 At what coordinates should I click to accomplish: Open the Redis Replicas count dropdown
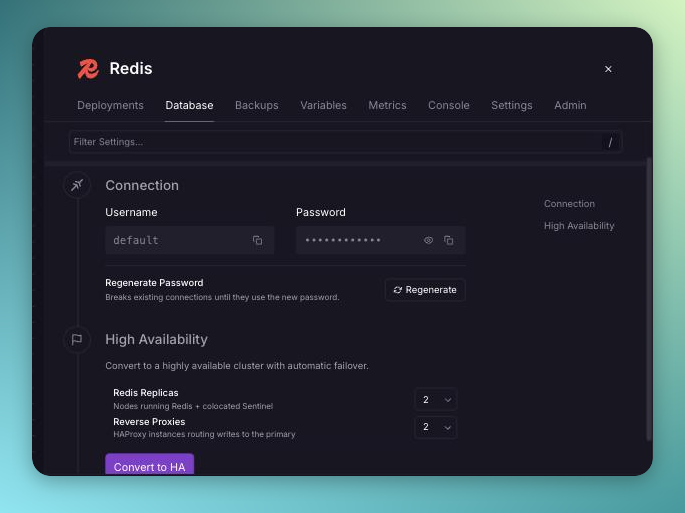(x=436, y=399)
